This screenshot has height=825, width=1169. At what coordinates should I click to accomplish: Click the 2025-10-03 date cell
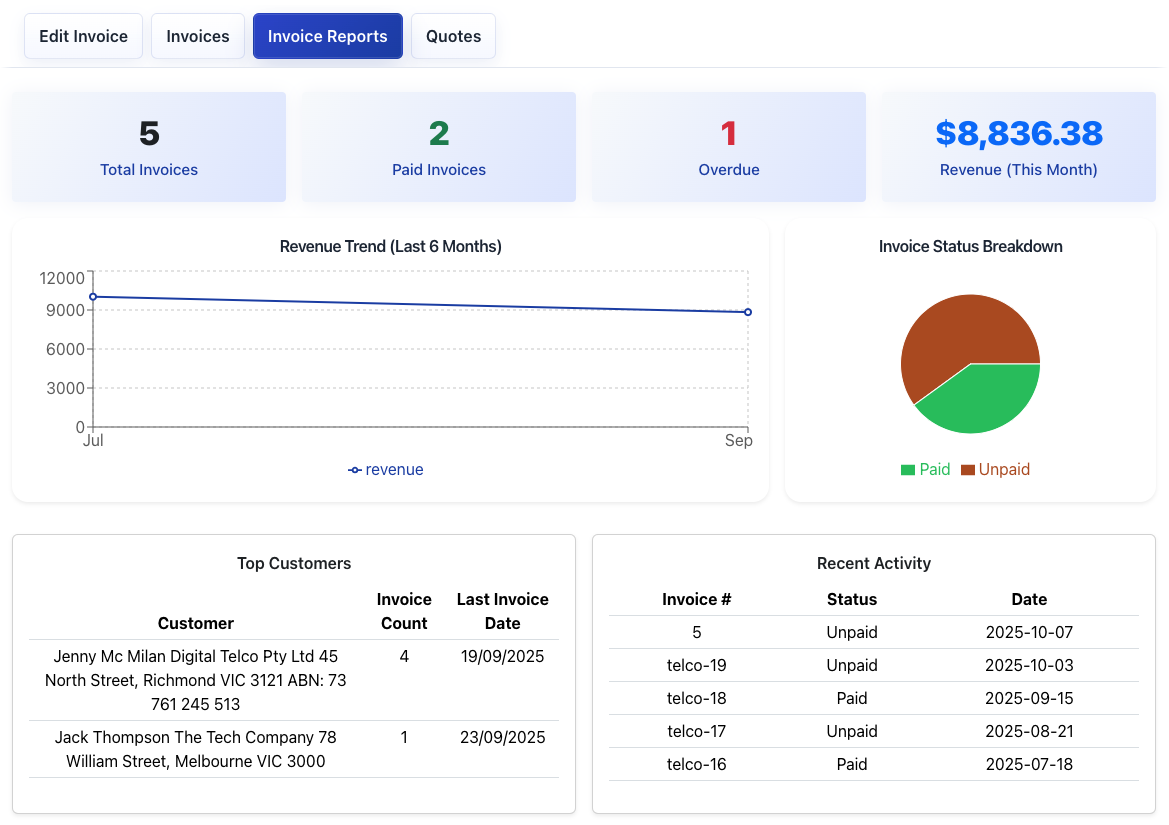pos(1029,666)
